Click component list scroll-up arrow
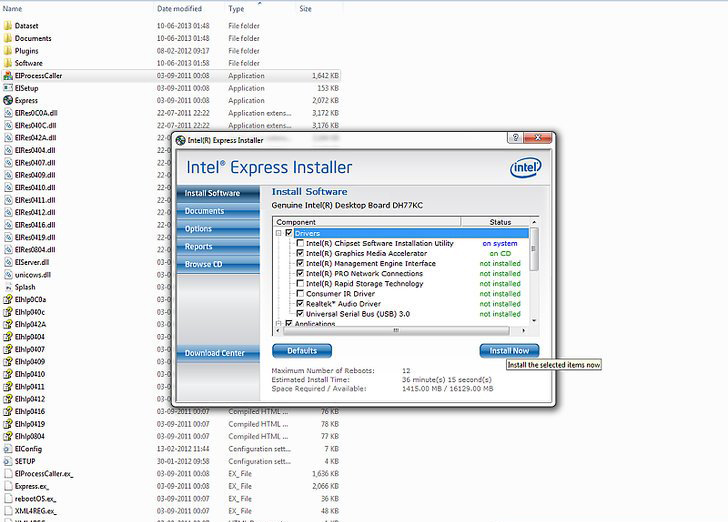Viewport: 728px width, 522px height. point(534,222)
